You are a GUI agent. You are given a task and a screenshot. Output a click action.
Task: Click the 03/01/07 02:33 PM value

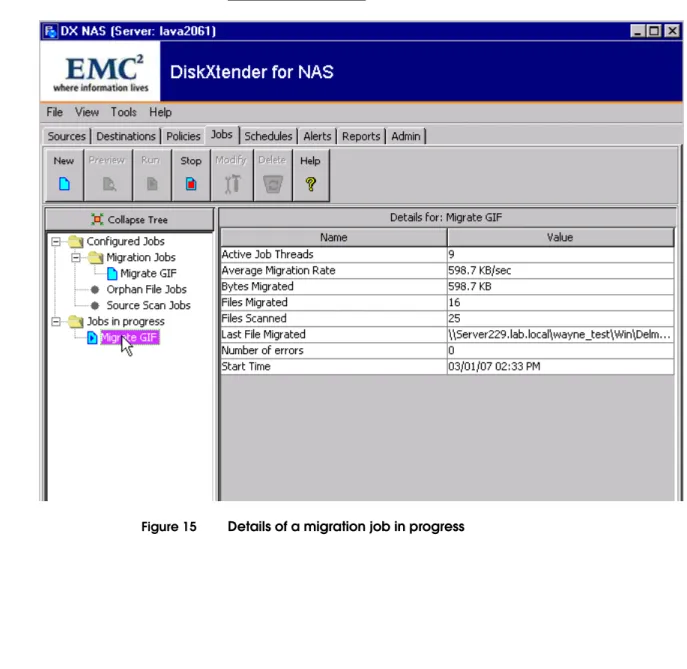(x=560, y=366)
